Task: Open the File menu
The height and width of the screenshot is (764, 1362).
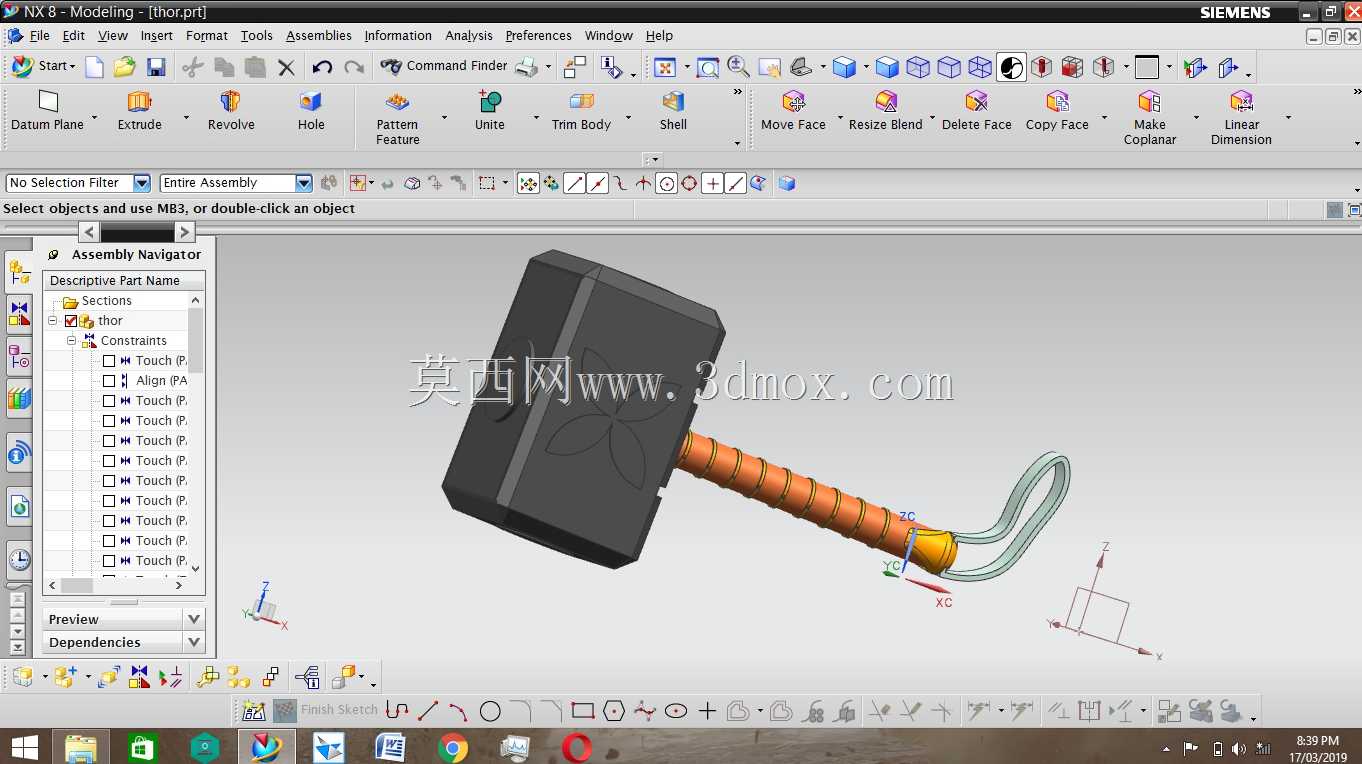Action: (39, 35)
